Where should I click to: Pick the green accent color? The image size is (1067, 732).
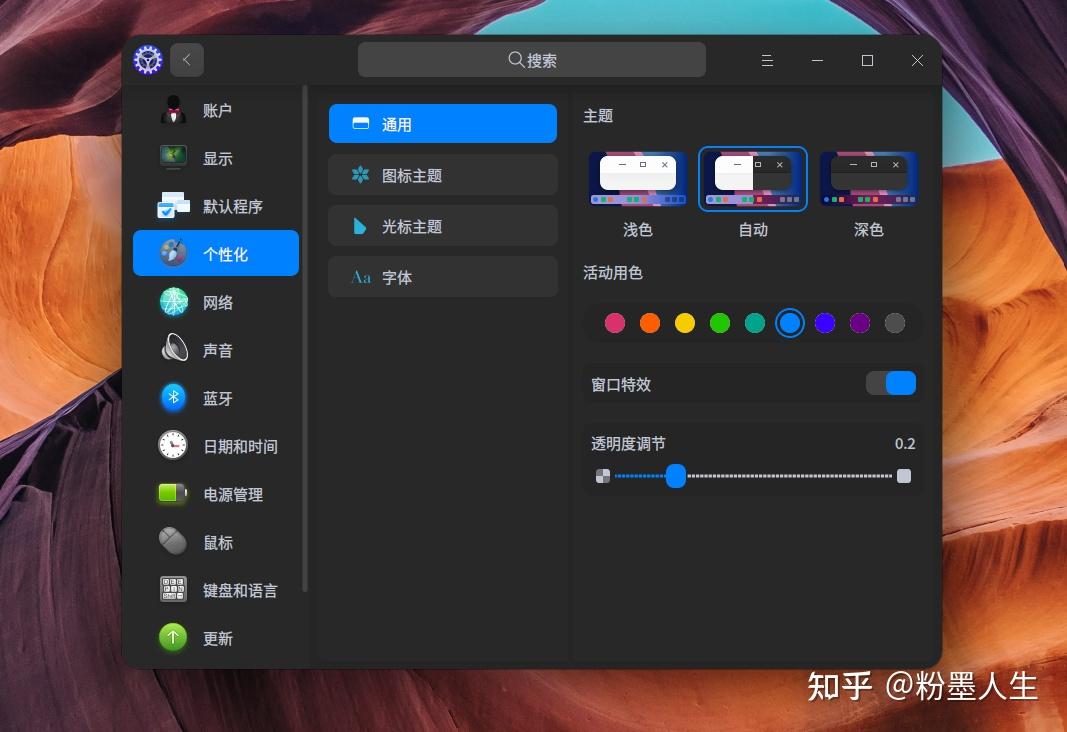(720, 322)
